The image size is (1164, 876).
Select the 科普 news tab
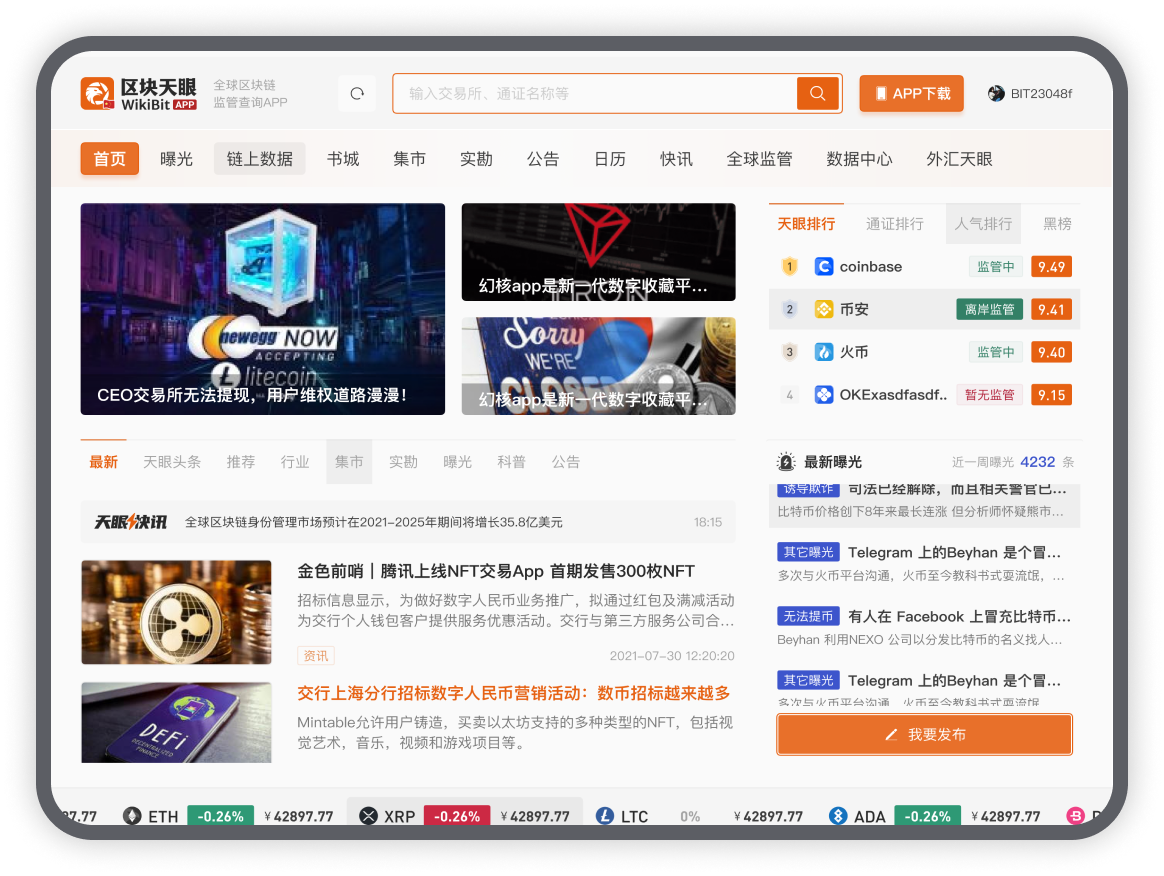pyautogui.click(x=511, y=462)
